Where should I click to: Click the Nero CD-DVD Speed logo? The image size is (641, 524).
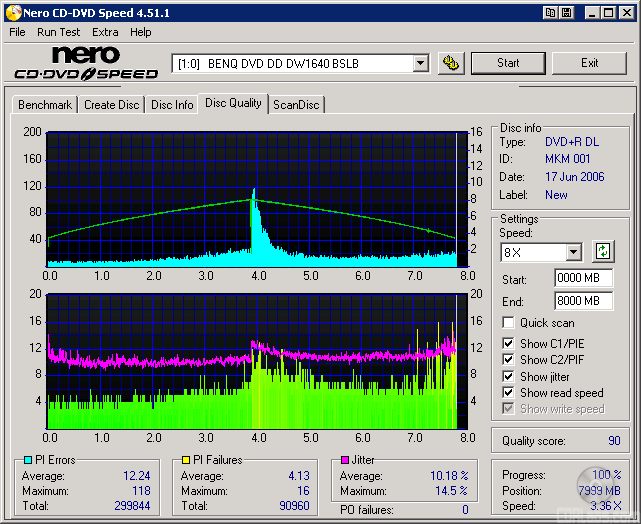tap(86, 63)
